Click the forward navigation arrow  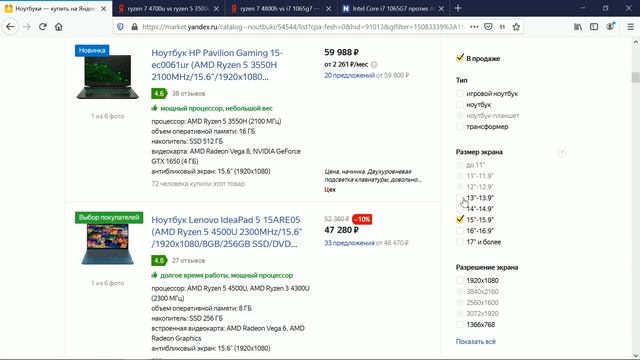click(x=27, y=27)
